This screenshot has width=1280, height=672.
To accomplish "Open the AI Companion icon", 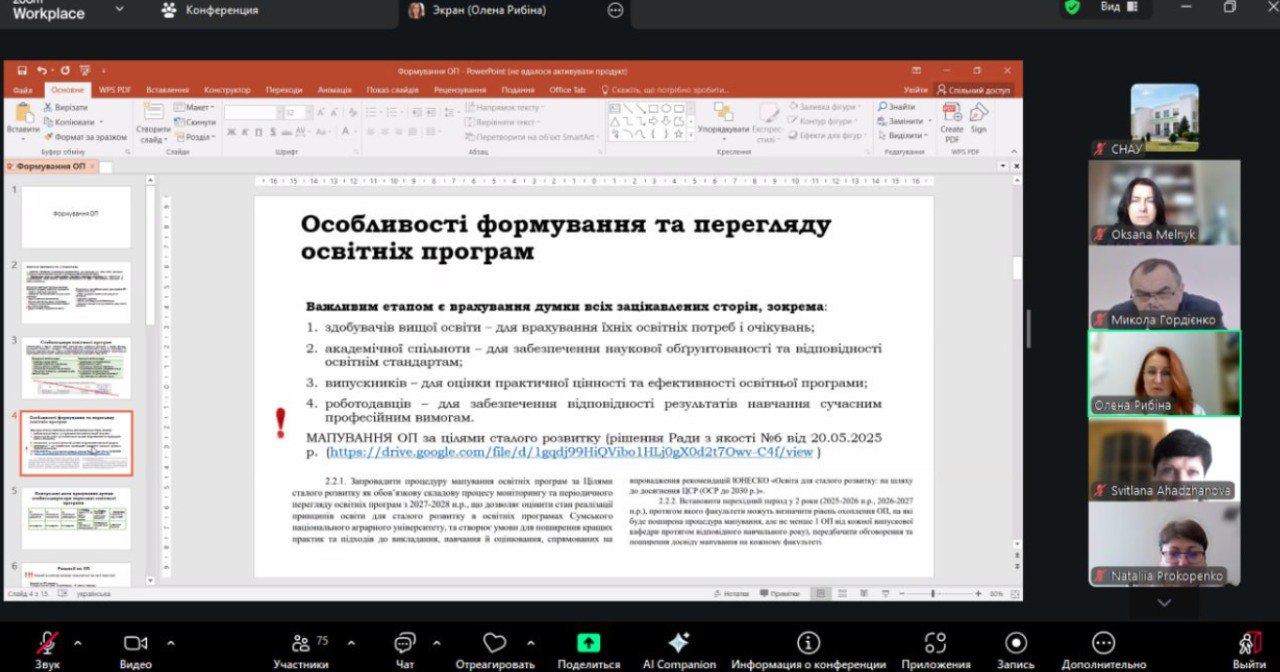I will click(x=679, y=643).
